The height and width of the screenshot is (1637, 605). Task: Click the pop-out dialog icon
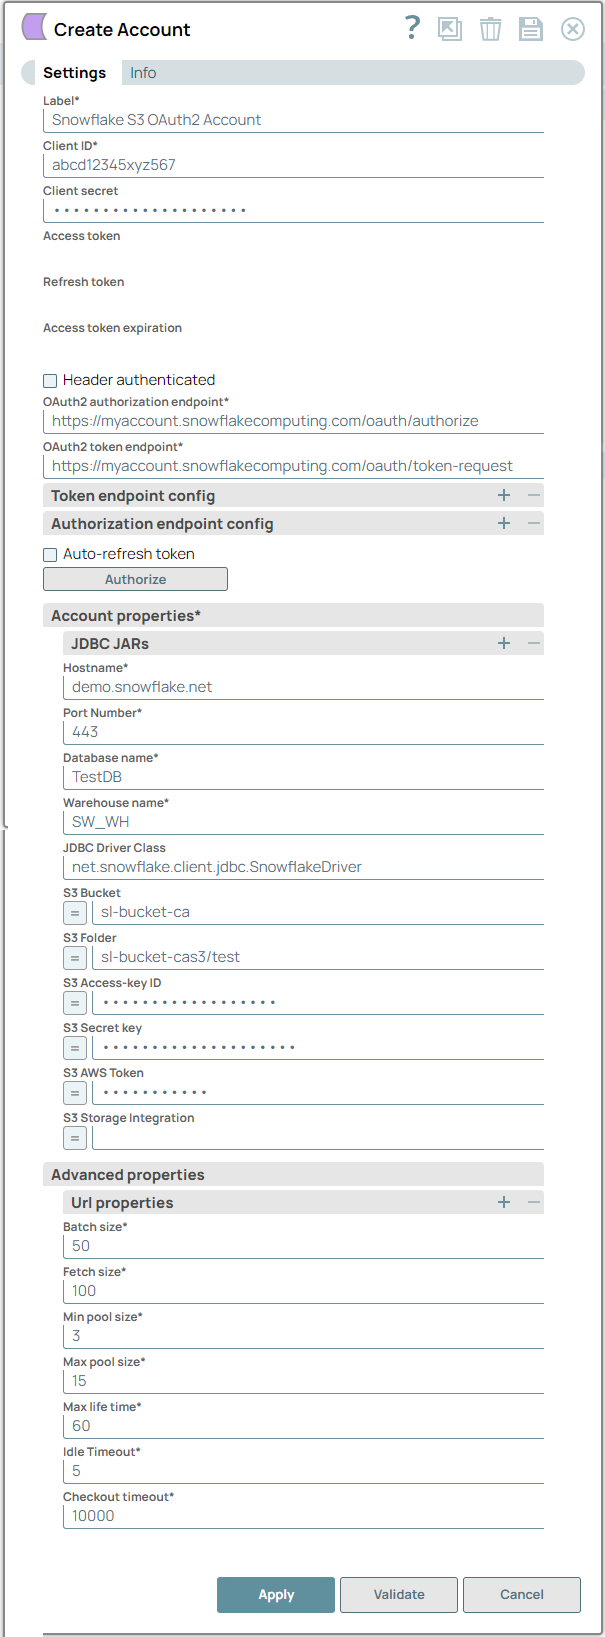pos(449,28)
